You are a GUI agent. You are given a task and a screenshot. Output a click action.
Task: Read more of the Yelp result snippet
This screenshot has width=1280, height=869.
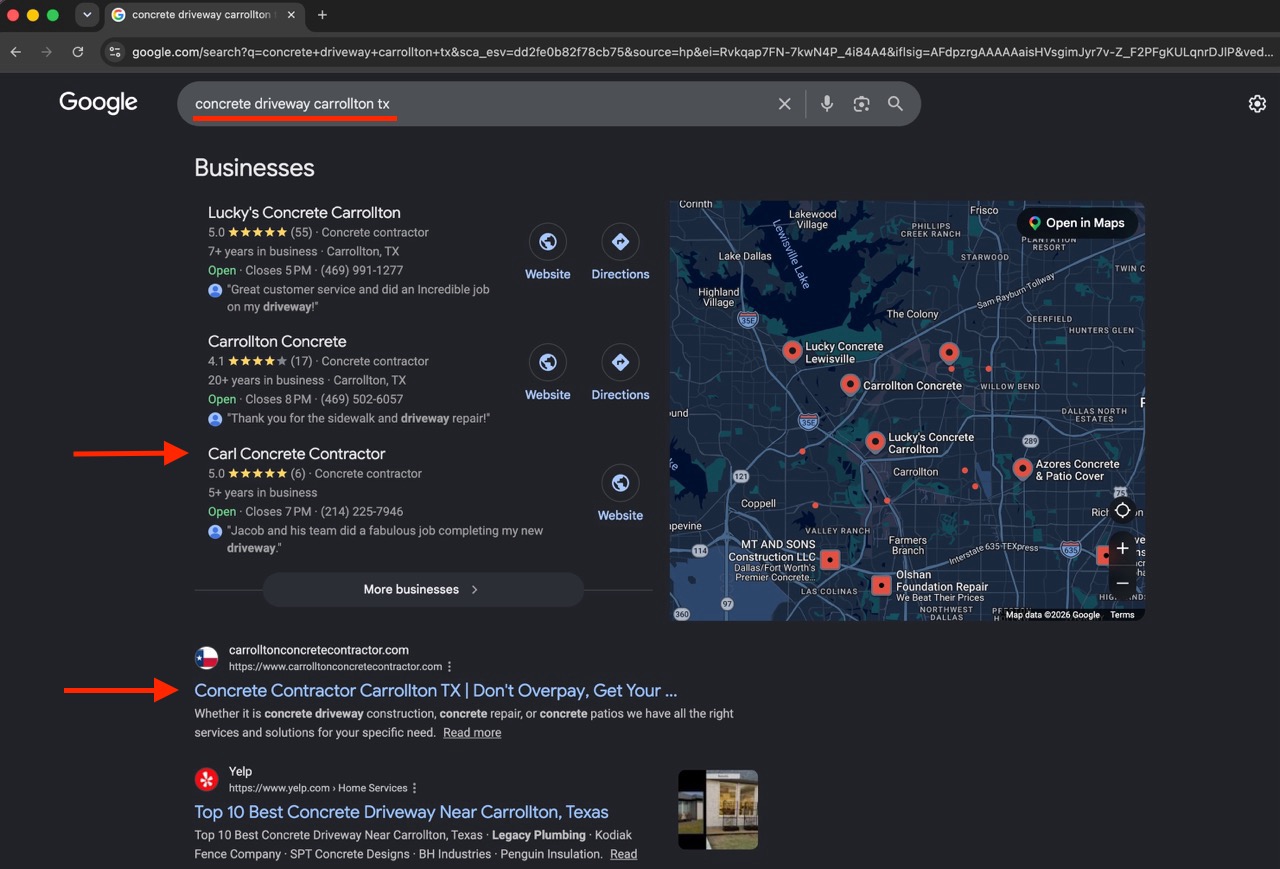pos(623,855)
